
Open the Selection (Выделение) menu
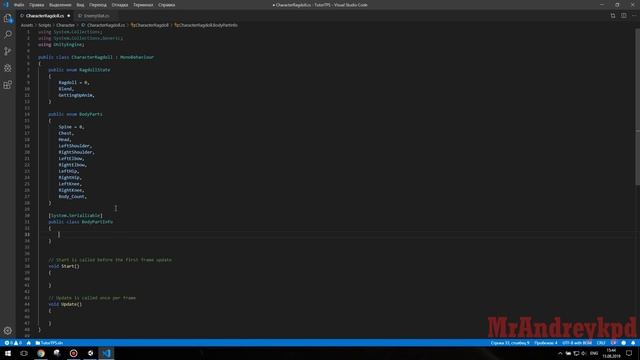pos(60,5)
